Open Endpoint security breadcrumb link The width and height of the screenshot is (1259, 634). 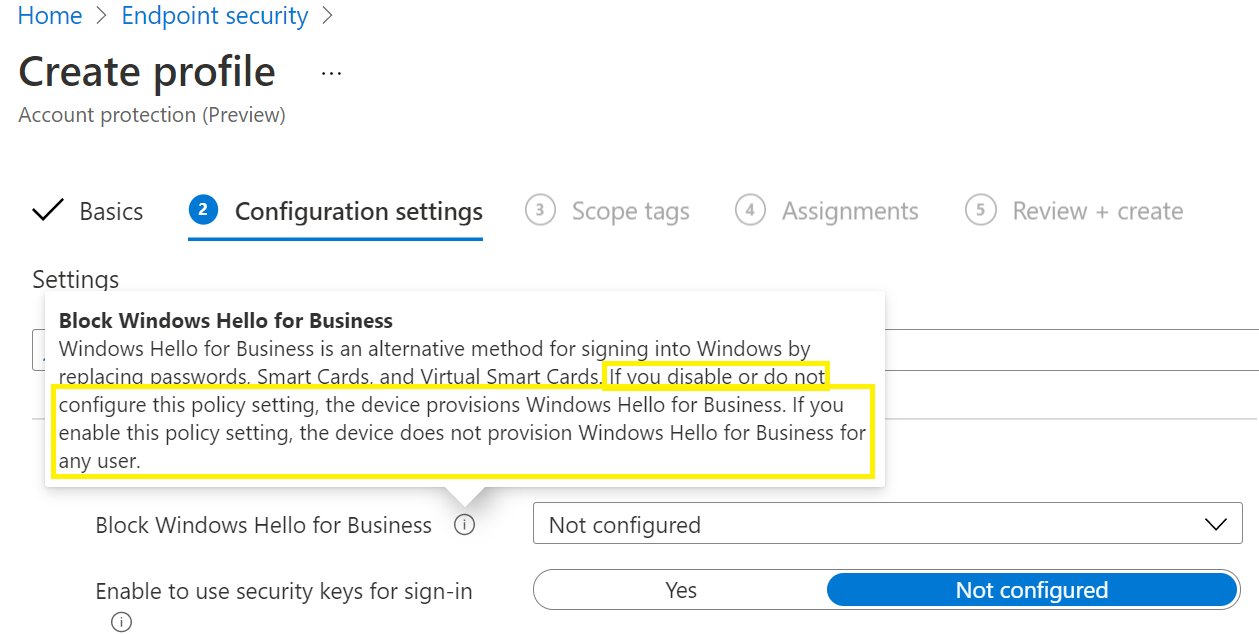[x=214, y=17]
